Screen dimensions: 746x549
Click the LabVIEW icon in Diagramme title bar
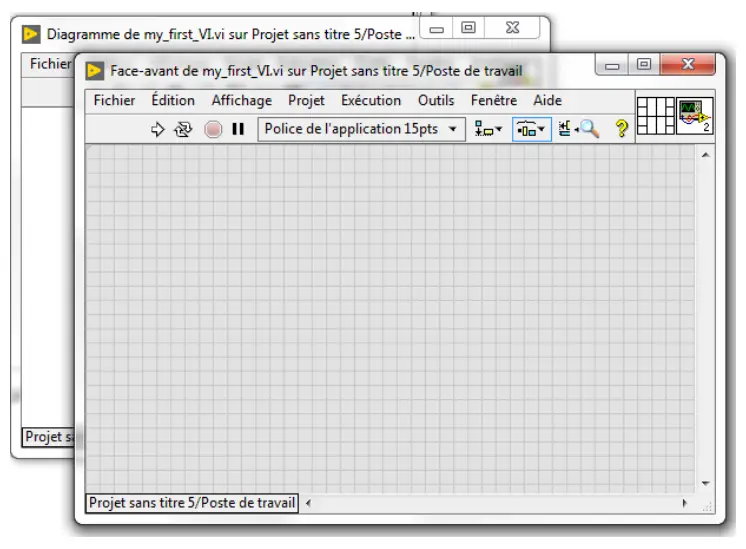click(31, 34)
